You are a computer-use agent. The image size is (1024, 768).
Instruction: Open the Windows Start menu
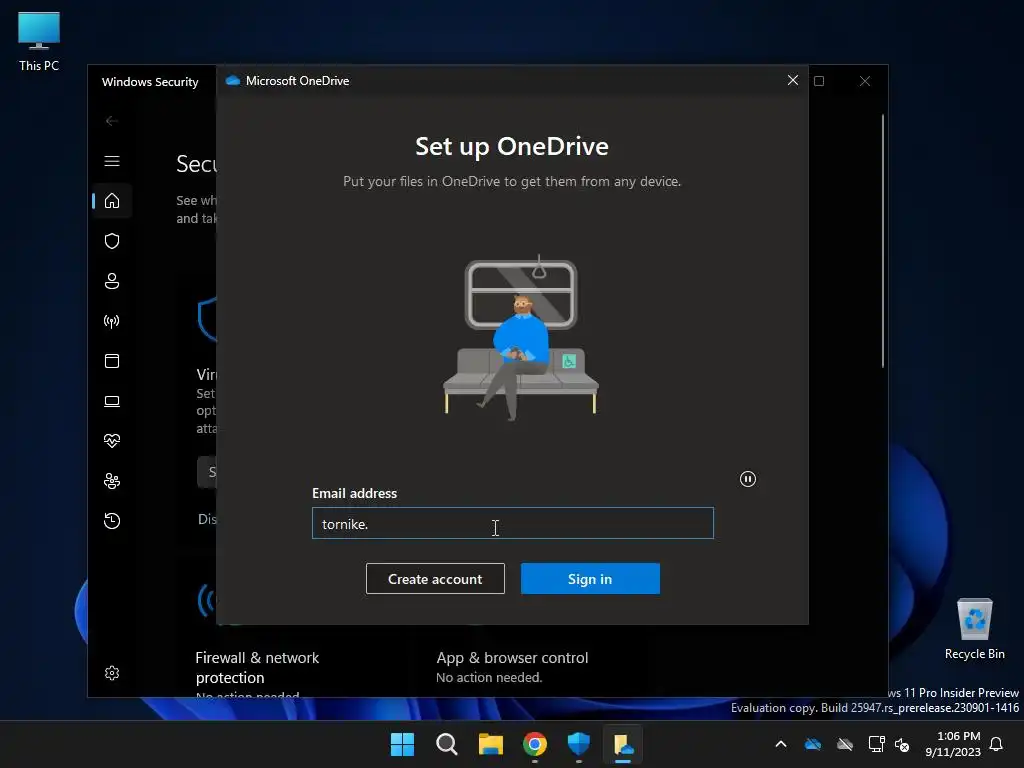pos(402,744)
